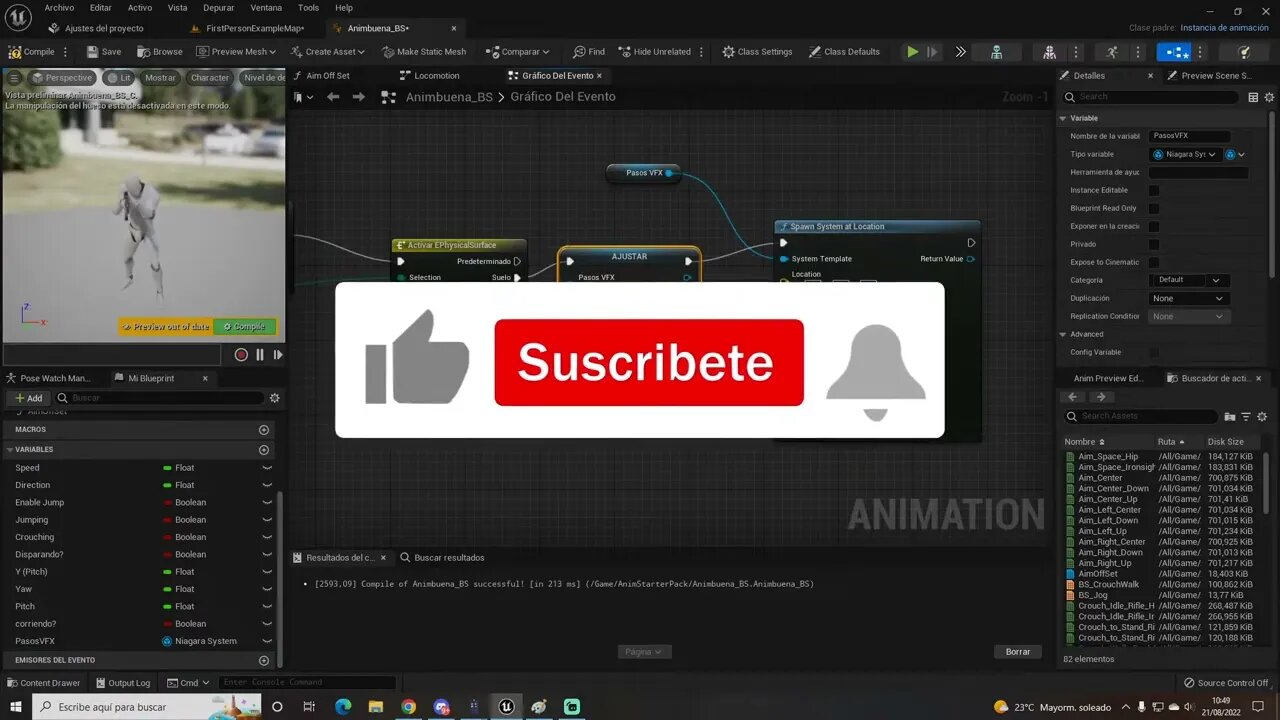The image size is (1280, 720).
Task: Open the Output Log
Action: [x=122, y=683]
